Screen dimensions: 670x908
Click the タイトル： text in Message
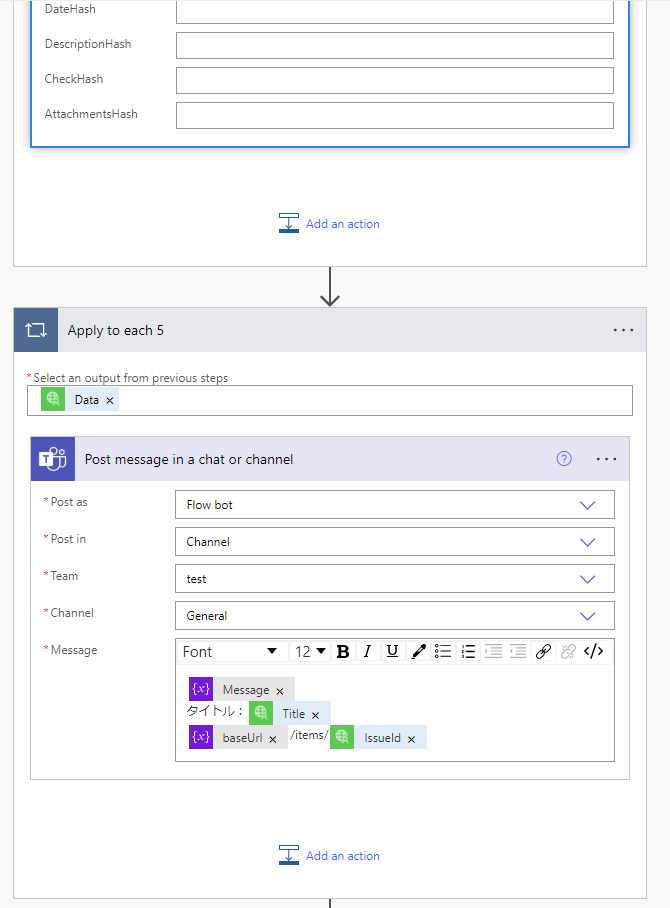pyautogui.click(x=214, y=711)
